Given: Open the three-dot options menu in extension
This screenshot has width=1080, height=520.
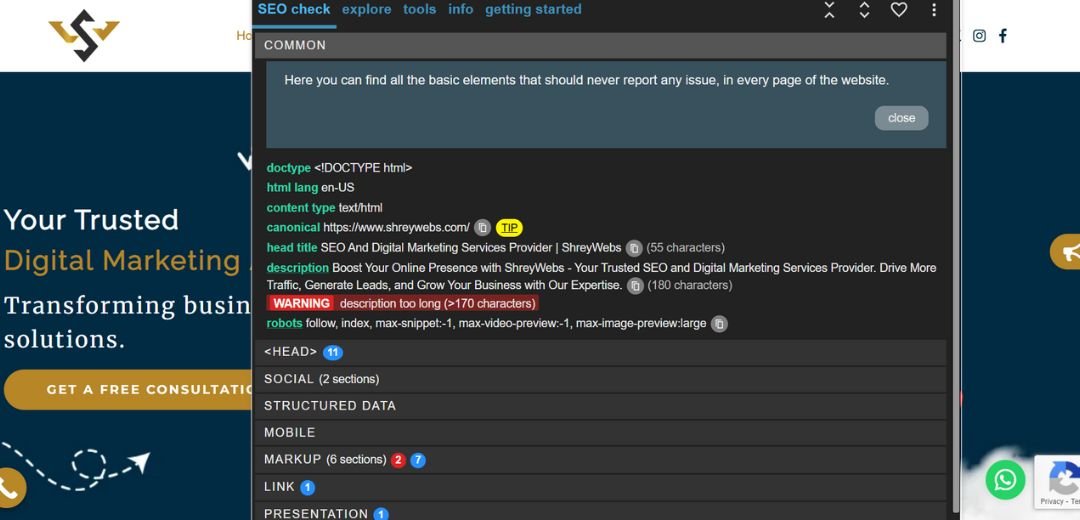Looking at the screenshot, I should click(933, 10).
